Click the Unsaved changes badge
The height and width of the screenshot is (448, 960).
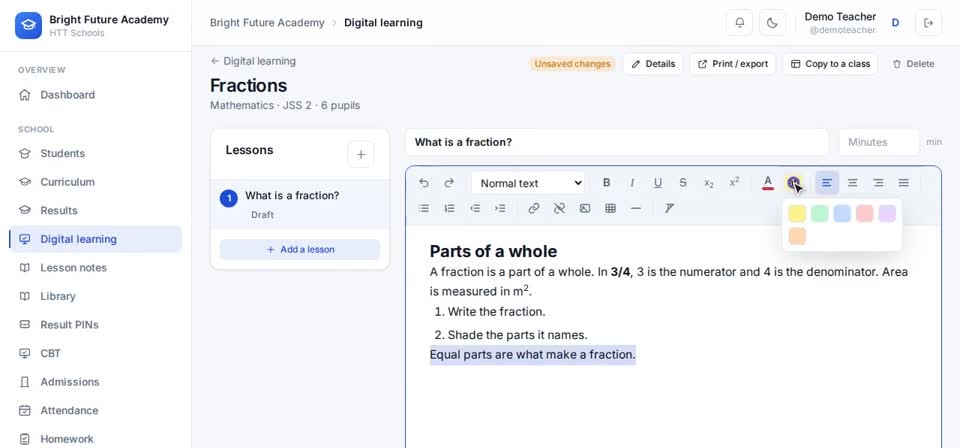pos(572,64)
